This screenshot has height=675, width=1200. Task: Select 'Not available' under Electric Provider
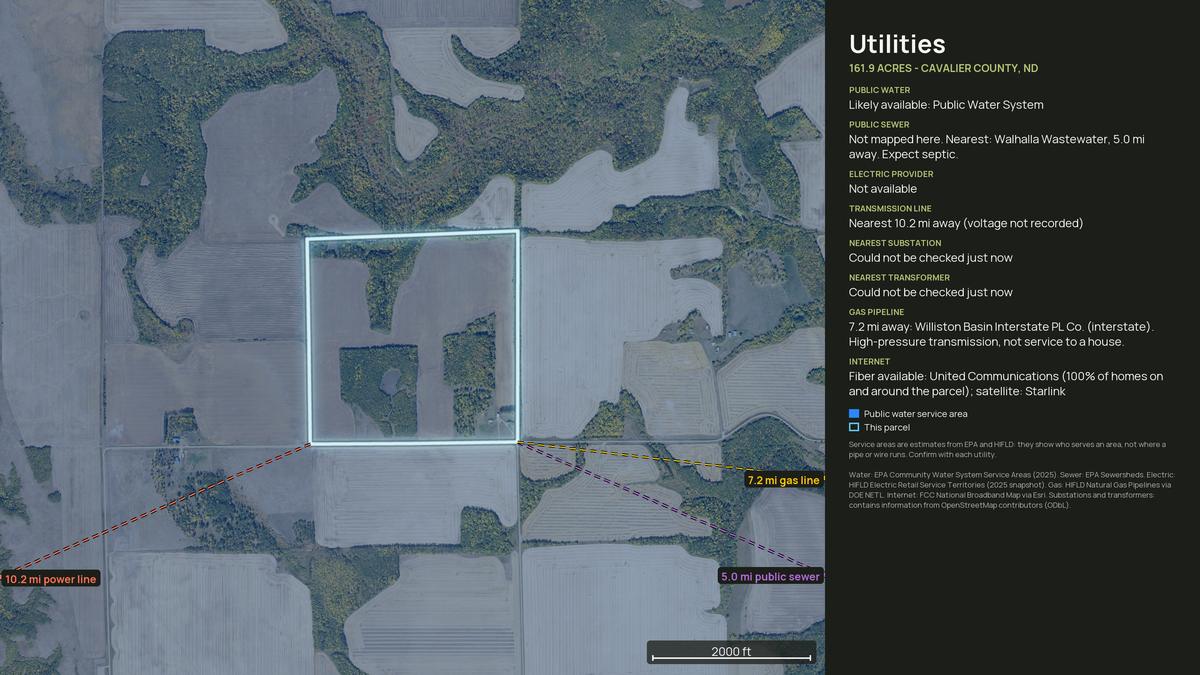tap(883, 189)
